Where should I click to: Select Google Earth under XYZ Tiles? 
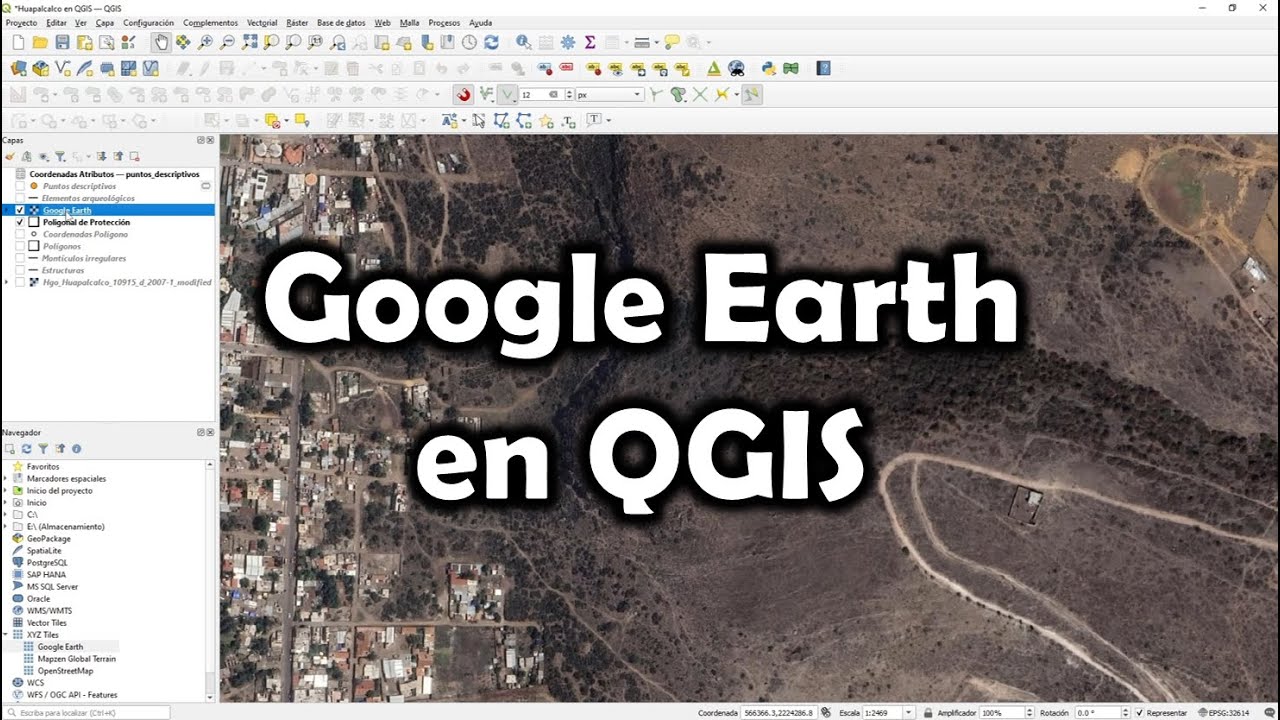(x=60, y=647)
